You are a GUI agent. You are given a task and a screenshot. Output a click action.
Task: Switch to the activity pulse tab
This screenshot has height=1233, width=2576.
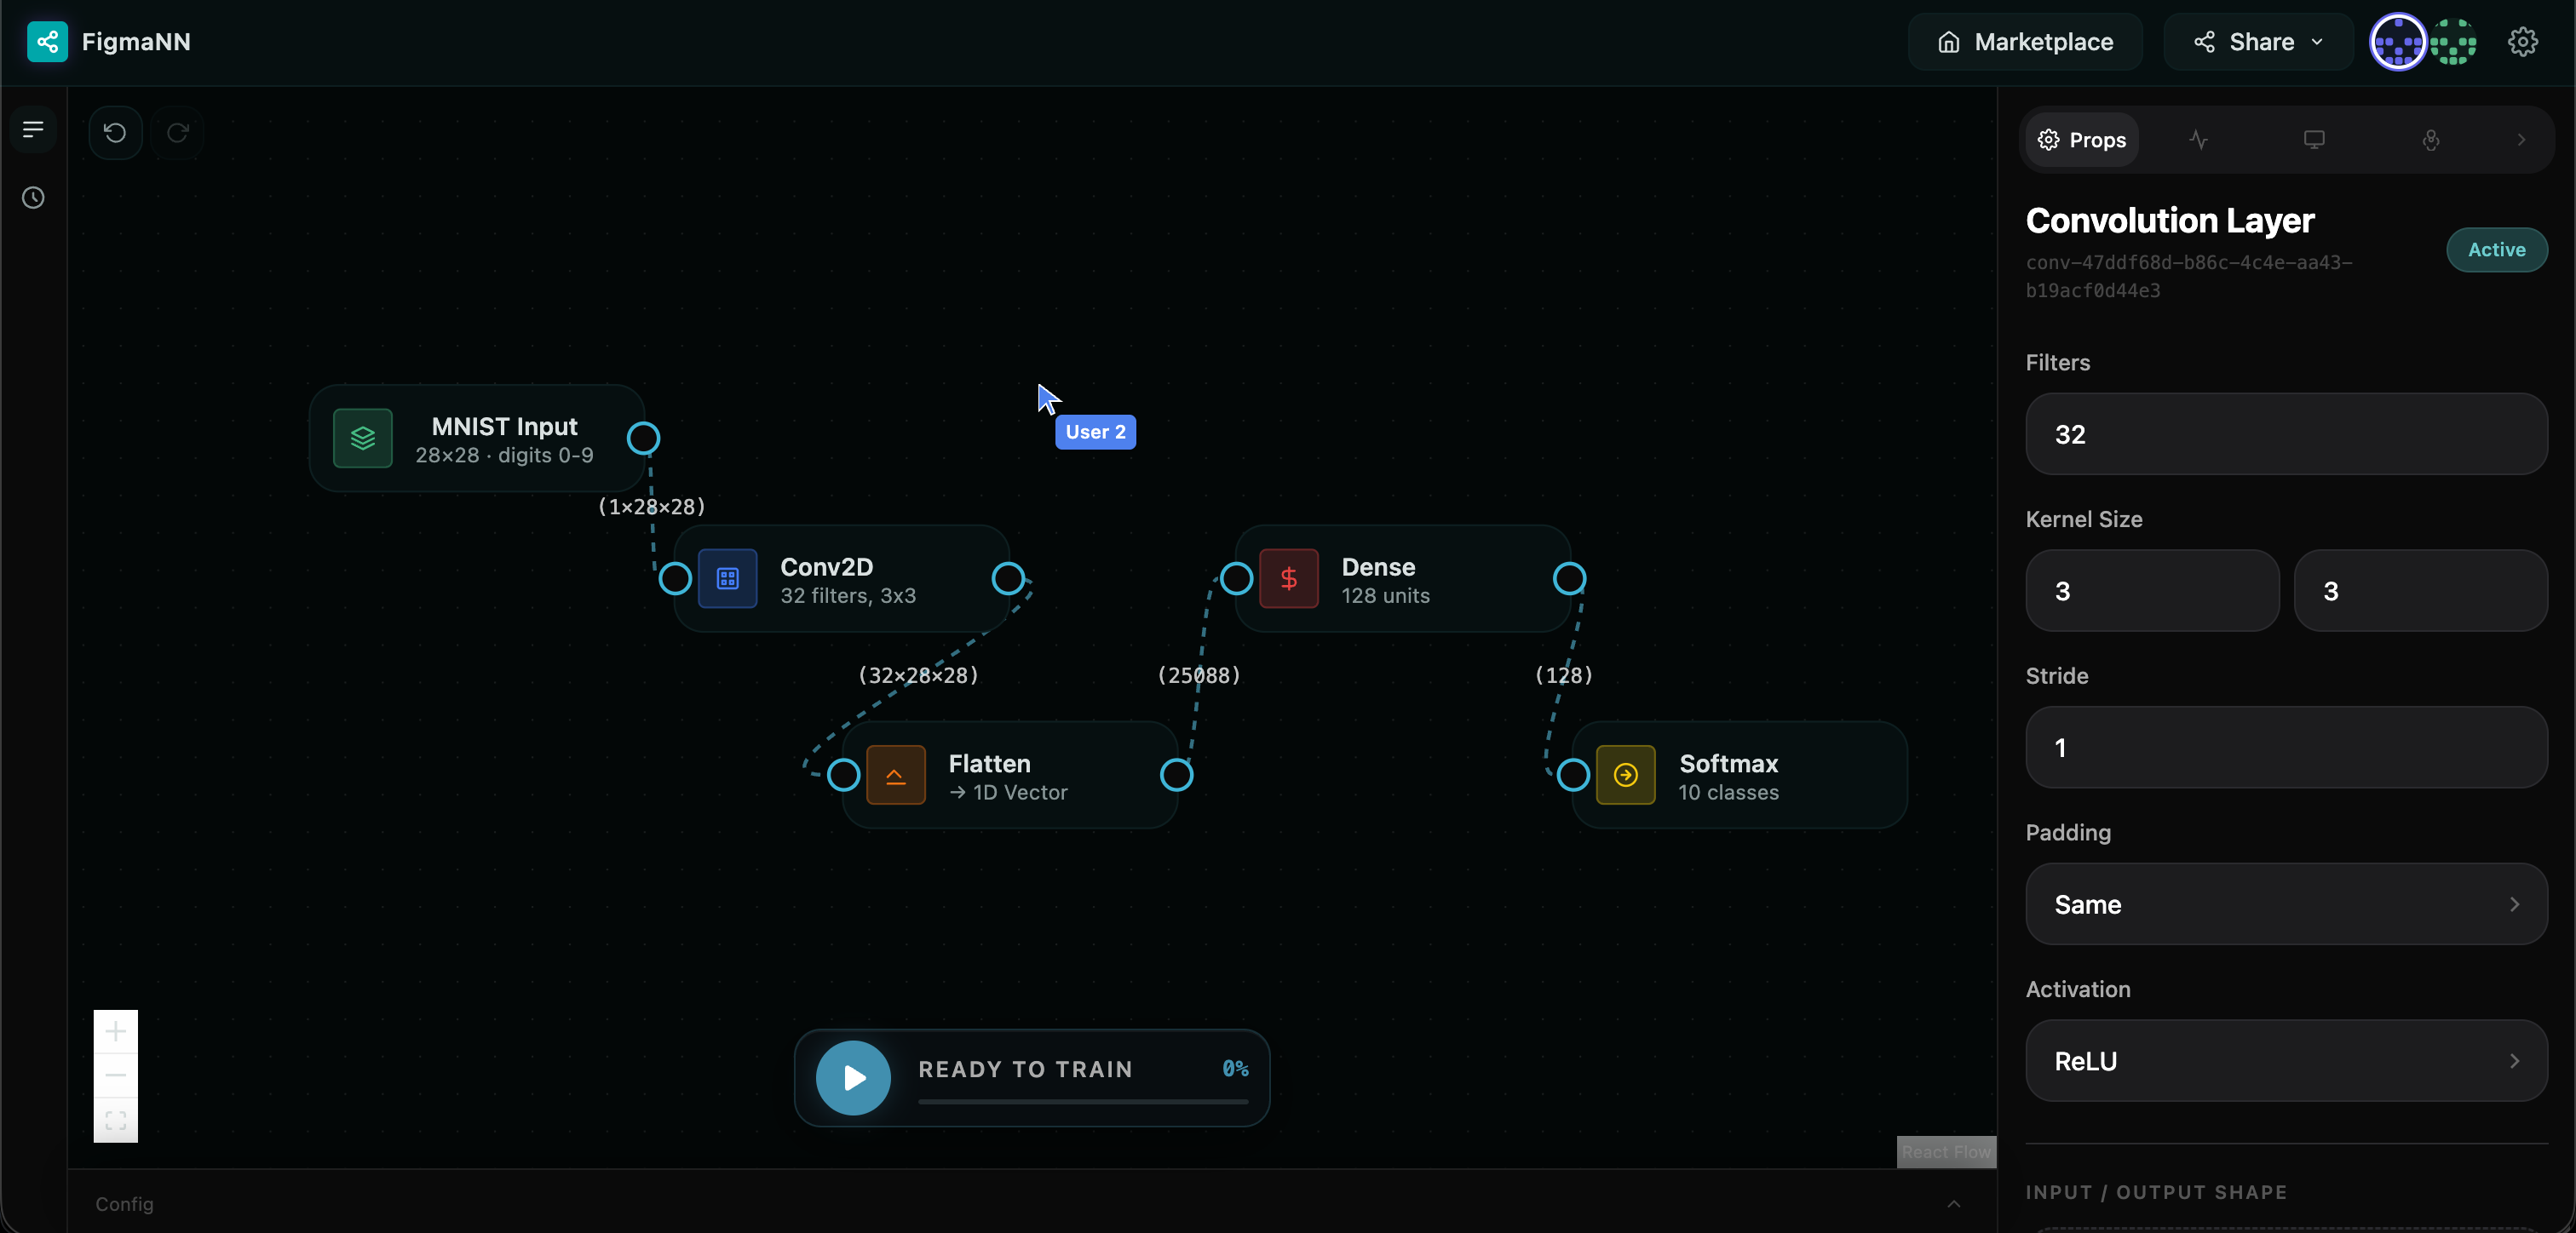click(x=2198, y=140)
